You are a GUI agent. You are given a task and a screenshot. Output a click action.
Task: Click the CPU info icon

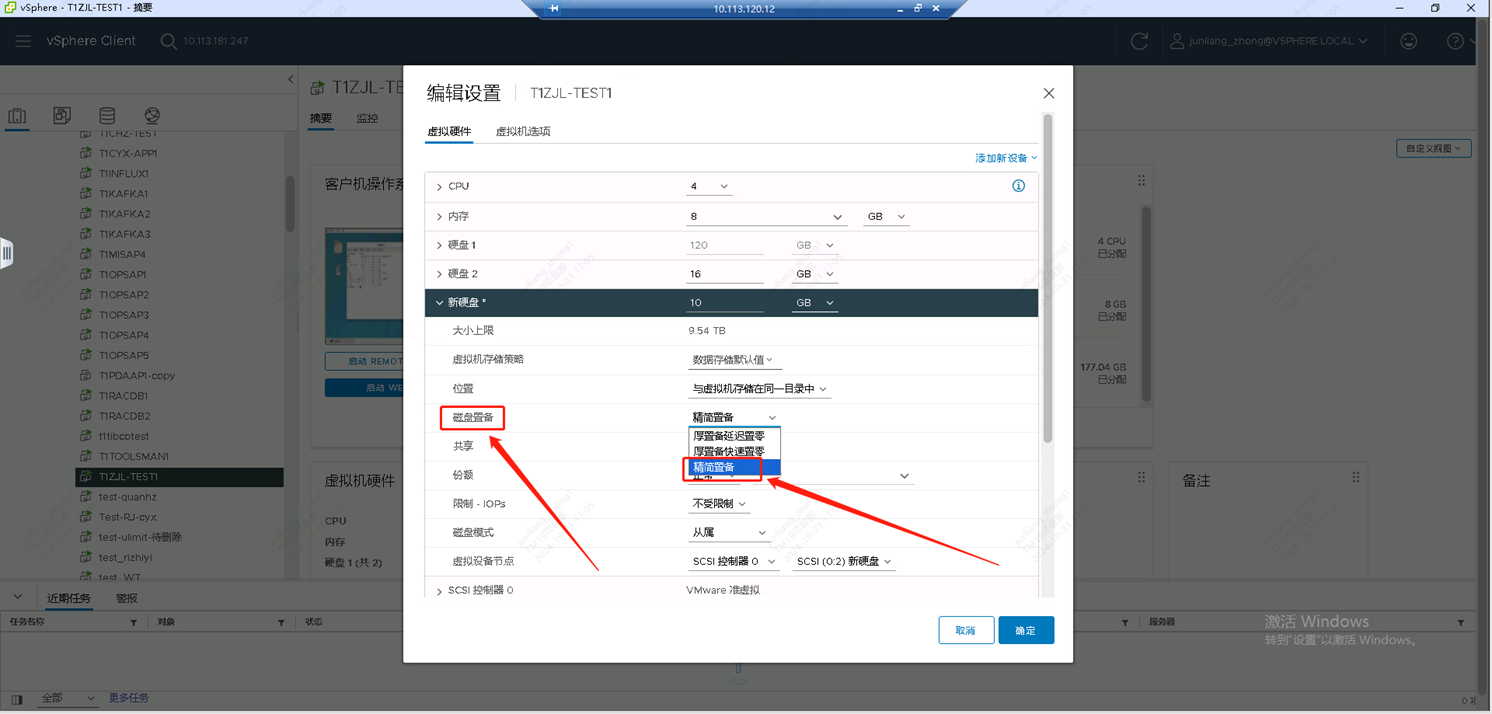[x=1018, y=186]
